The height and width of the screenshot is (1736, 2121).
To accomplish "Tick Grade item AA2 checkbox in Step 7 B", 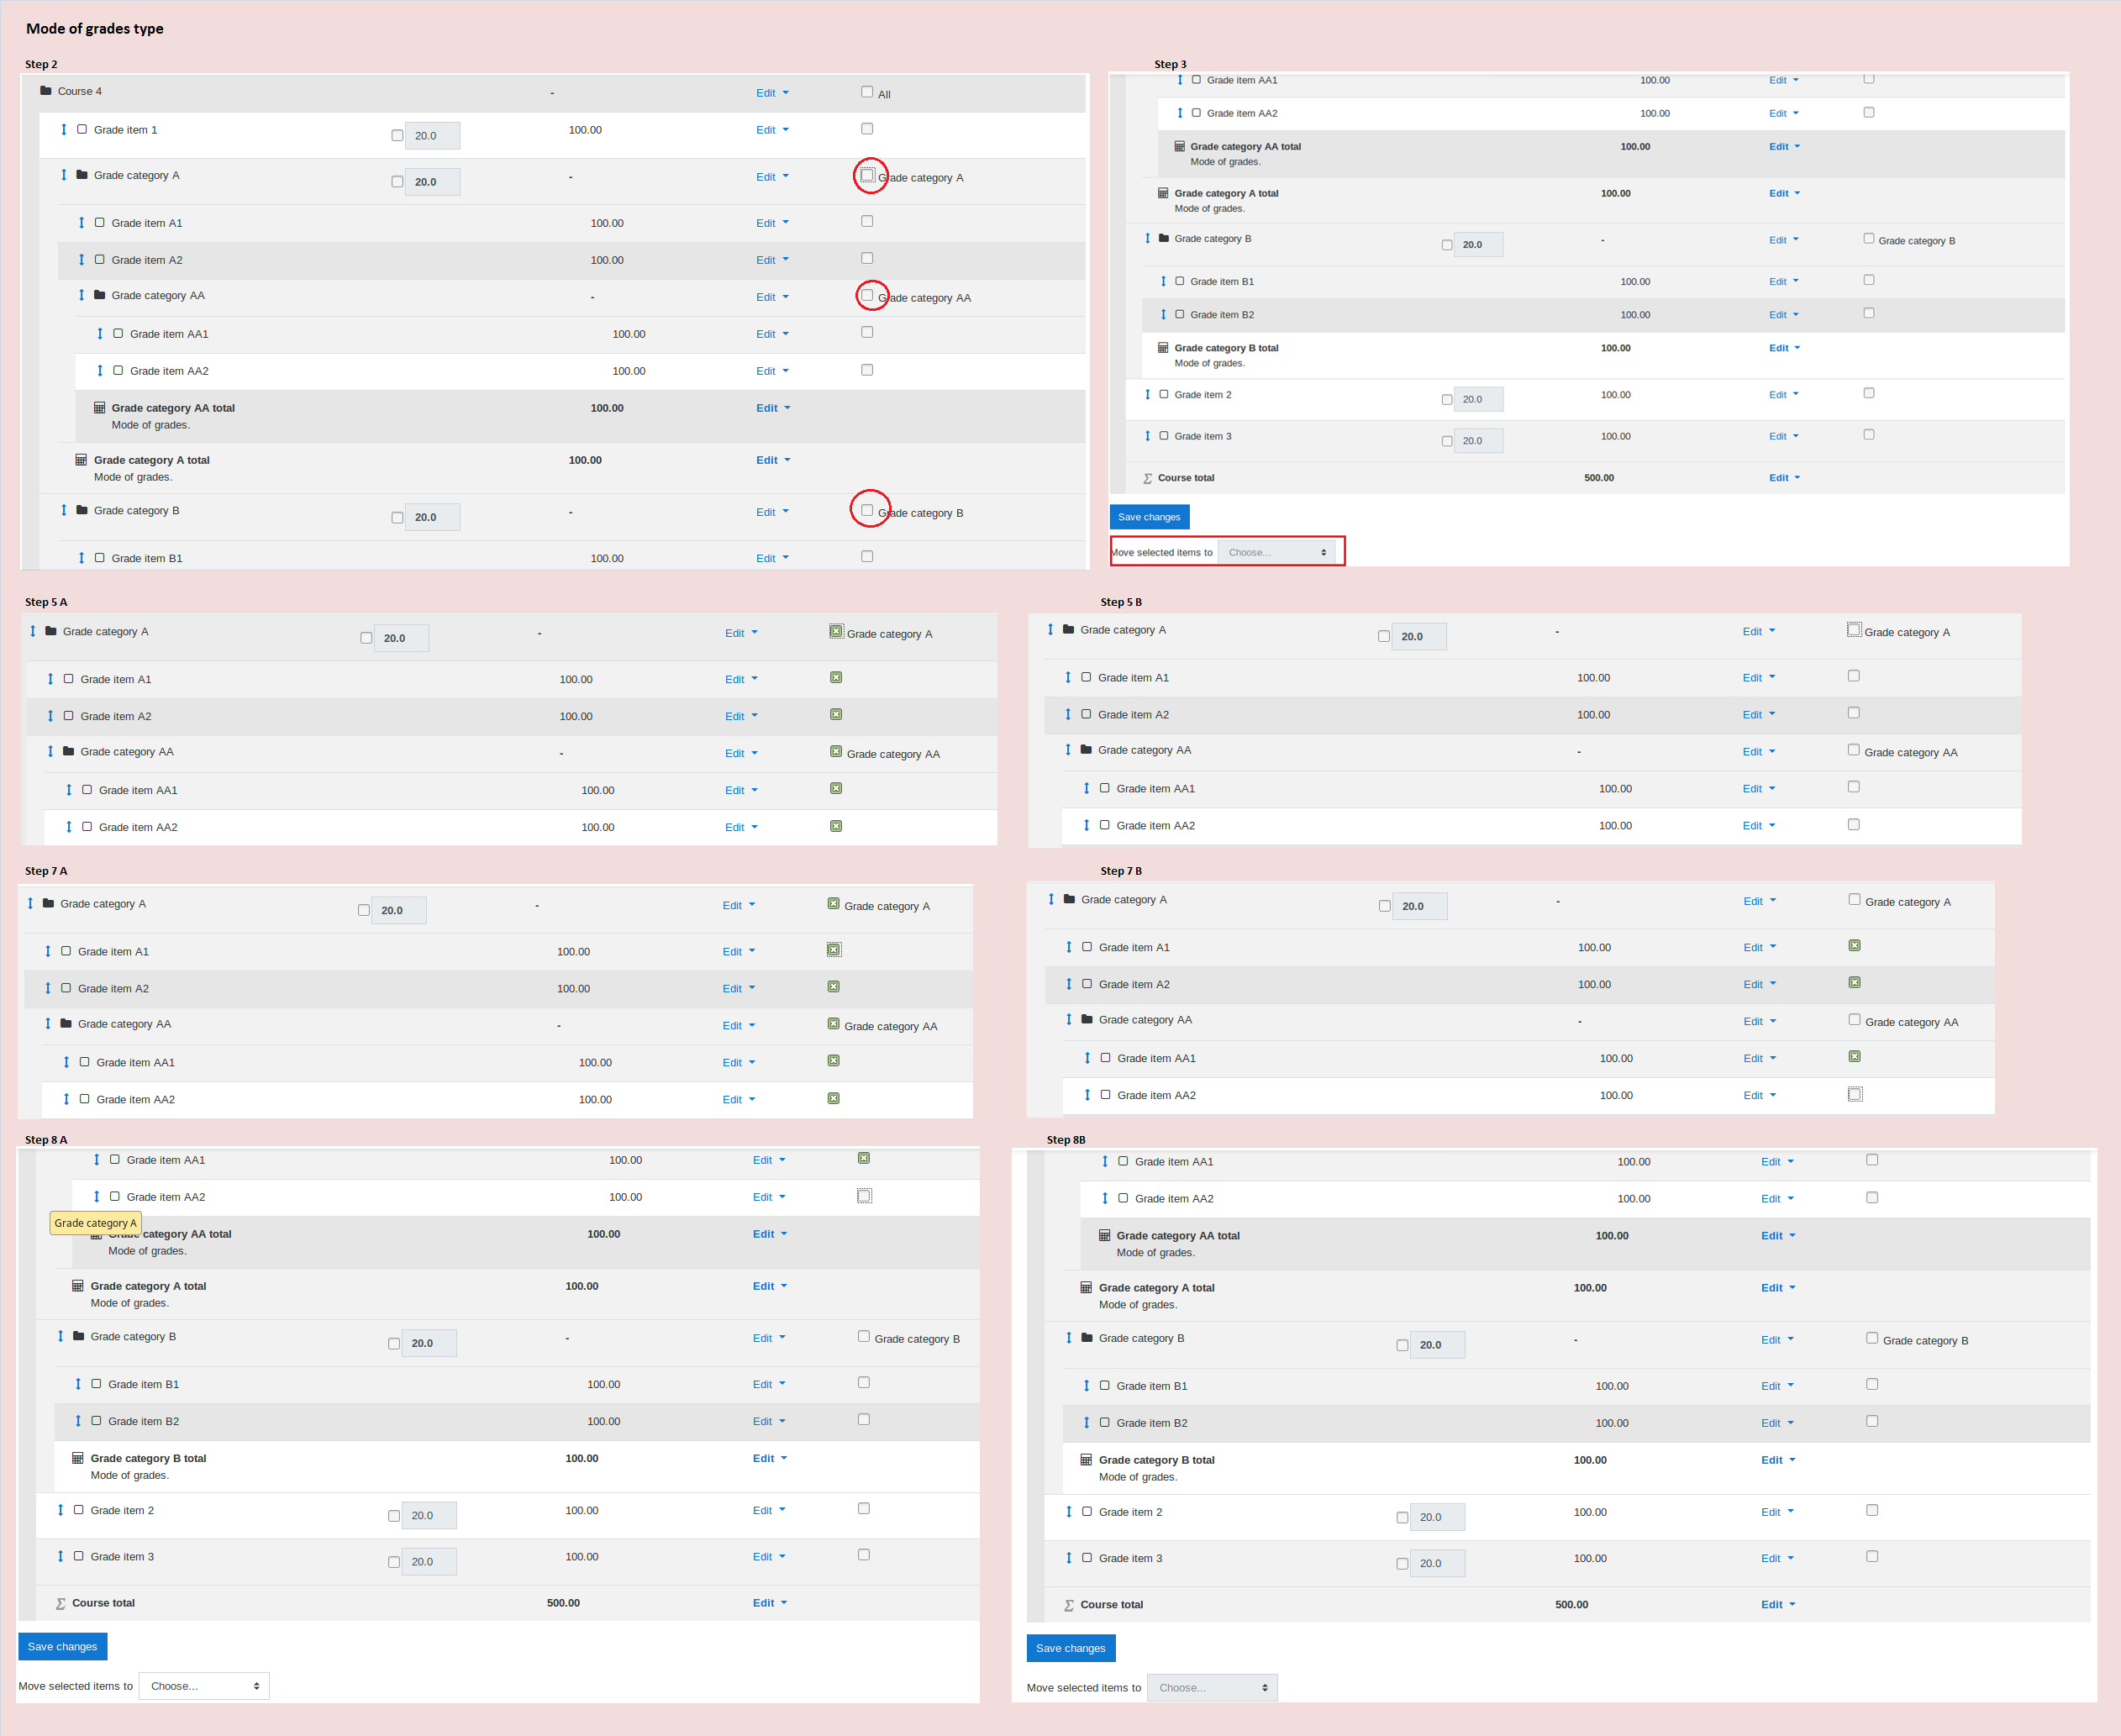I will pos(1855,1094).
